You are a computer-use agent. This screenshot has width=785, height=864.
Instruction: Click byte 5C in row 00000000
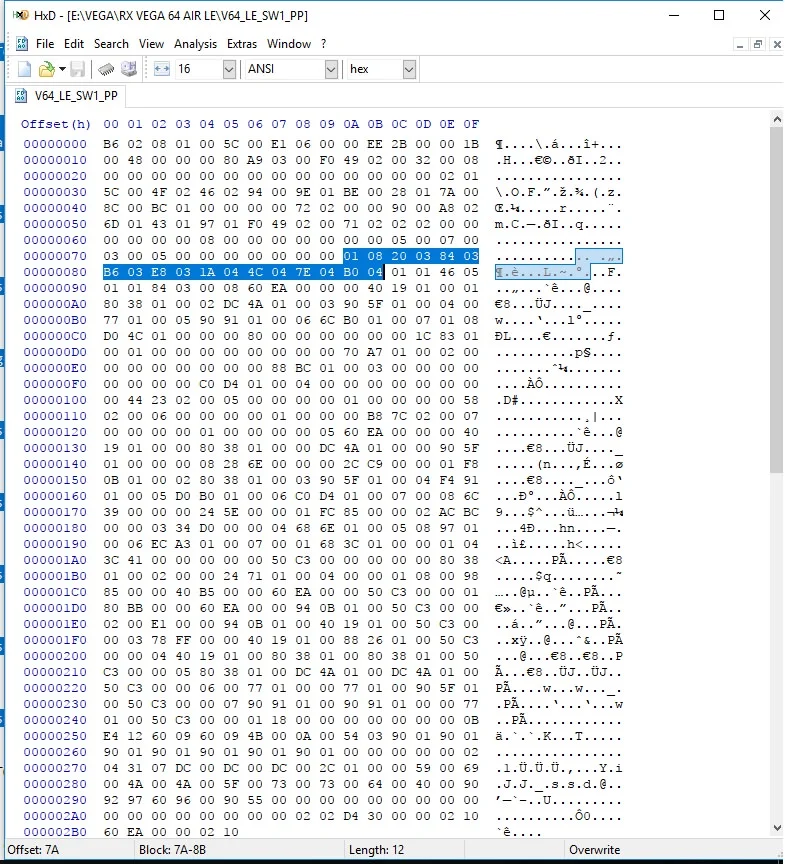click(x=231, y=144)
